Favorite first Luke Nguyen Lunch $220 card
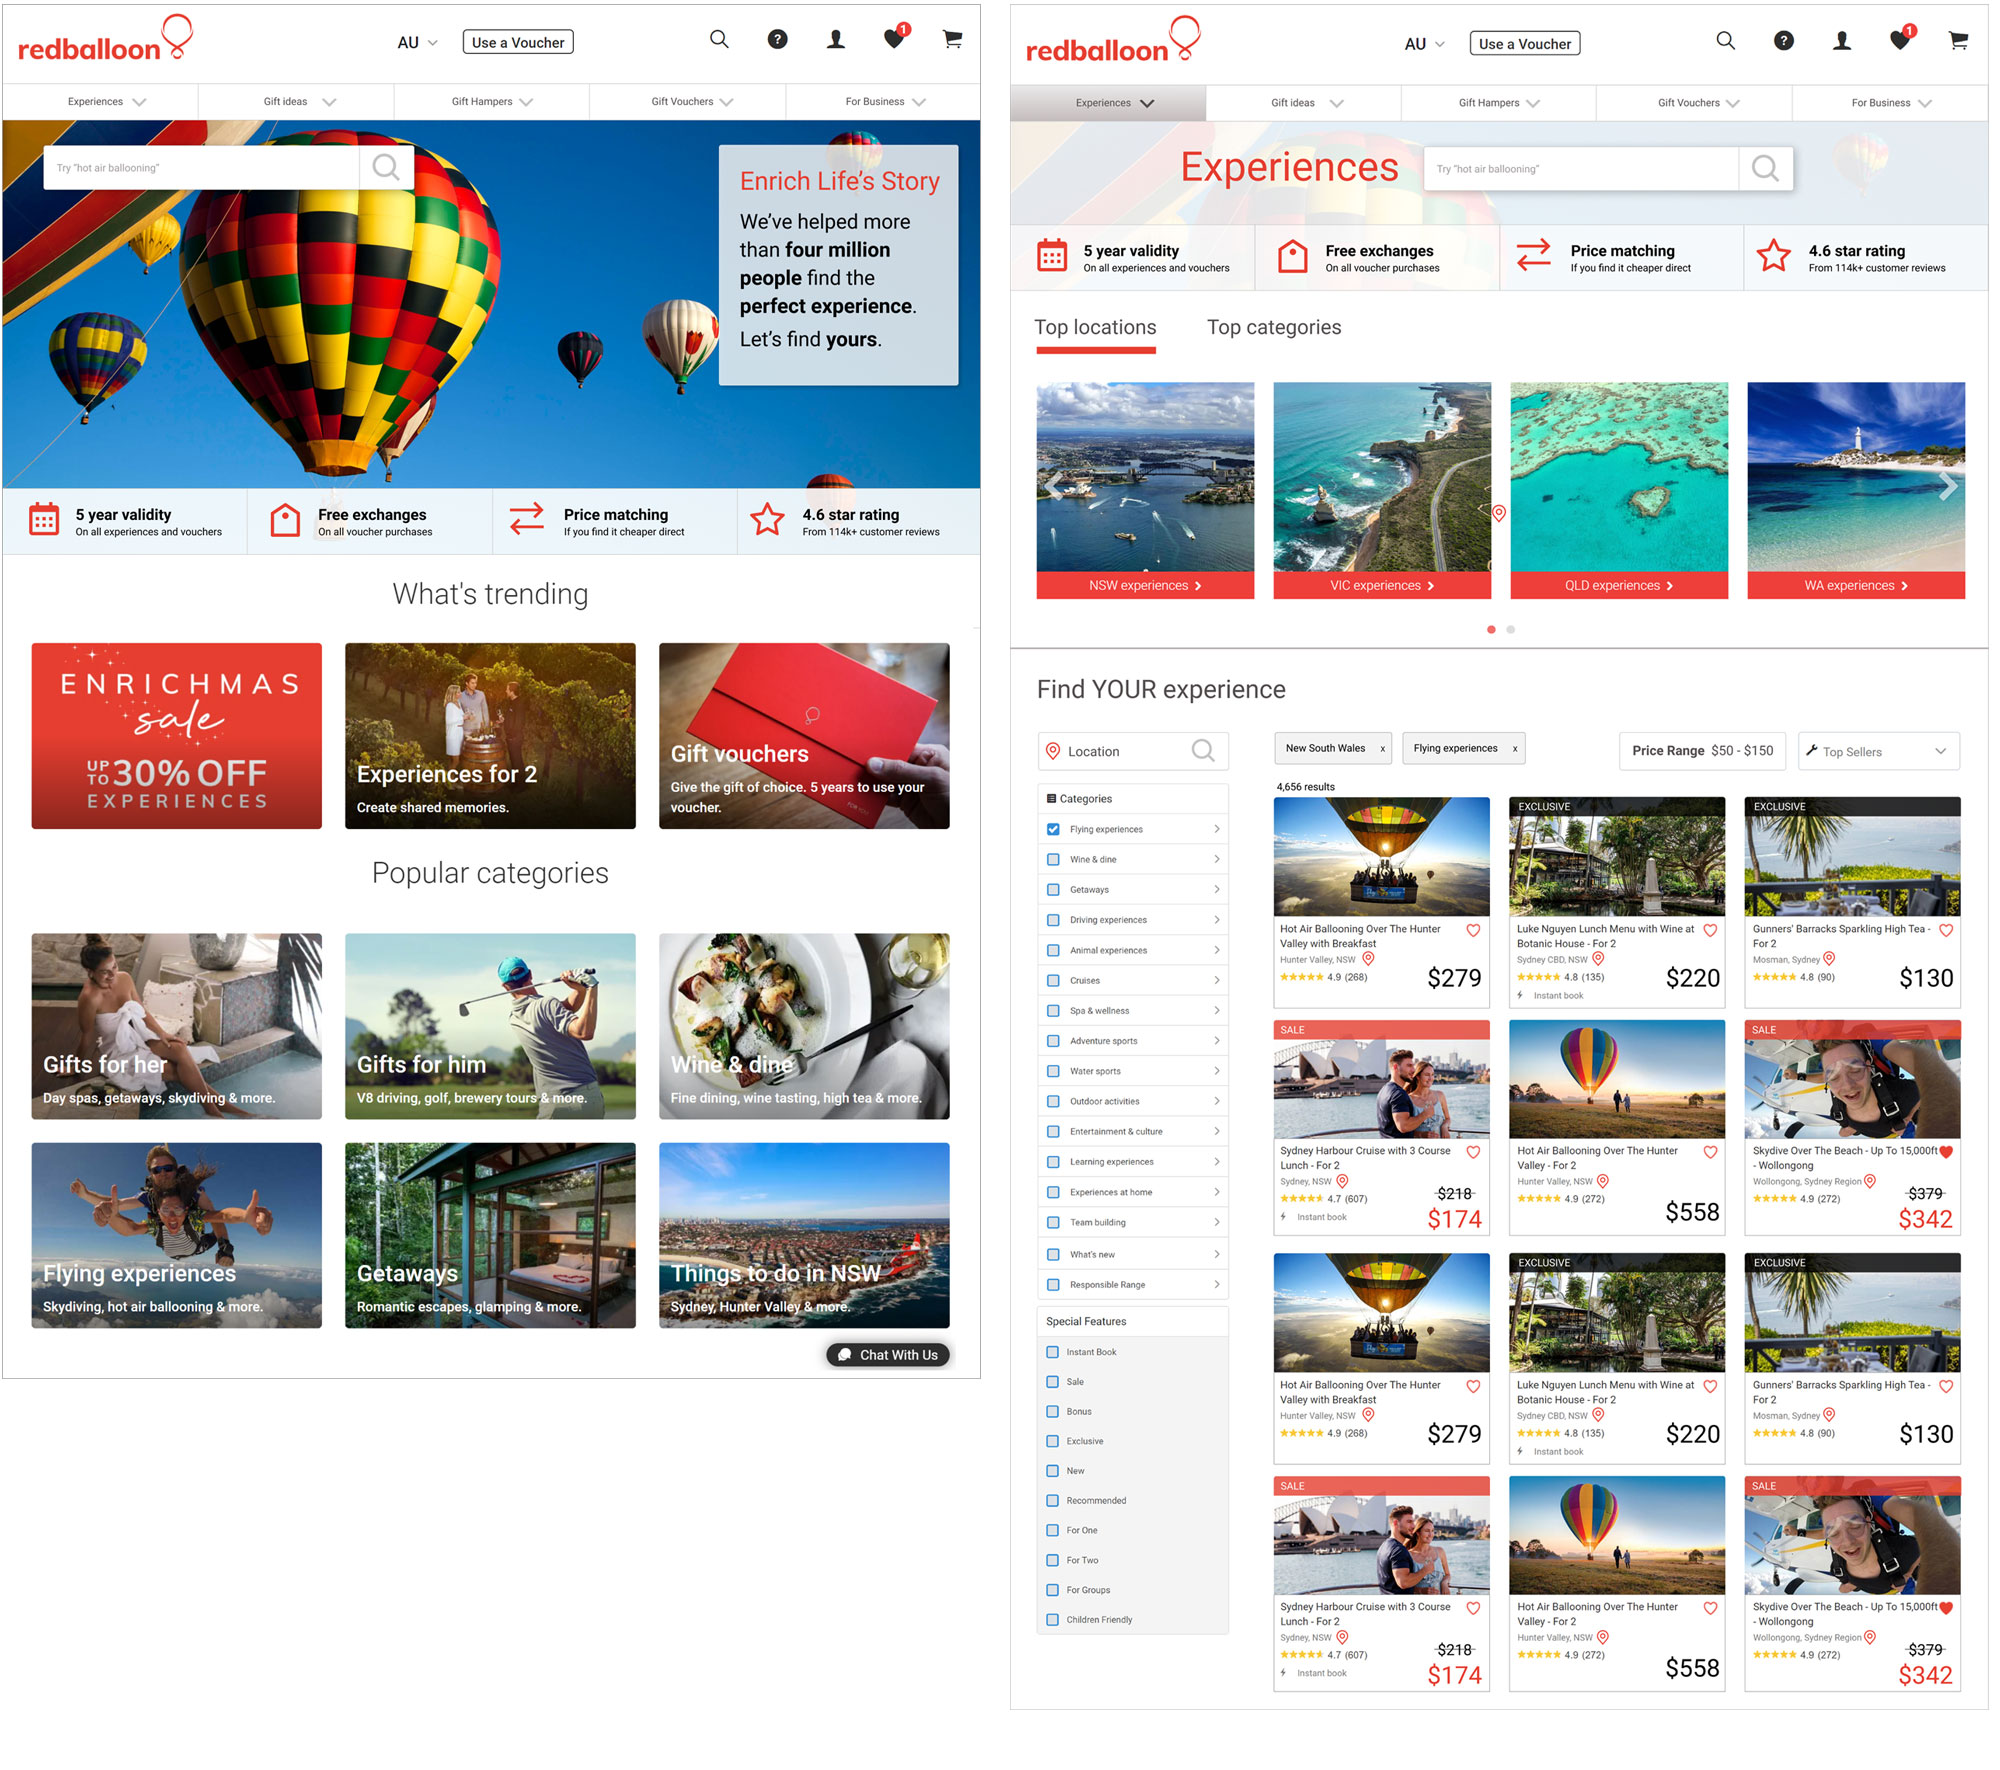Screen dimensions: 2000x1770 (x=1710, y=930)
